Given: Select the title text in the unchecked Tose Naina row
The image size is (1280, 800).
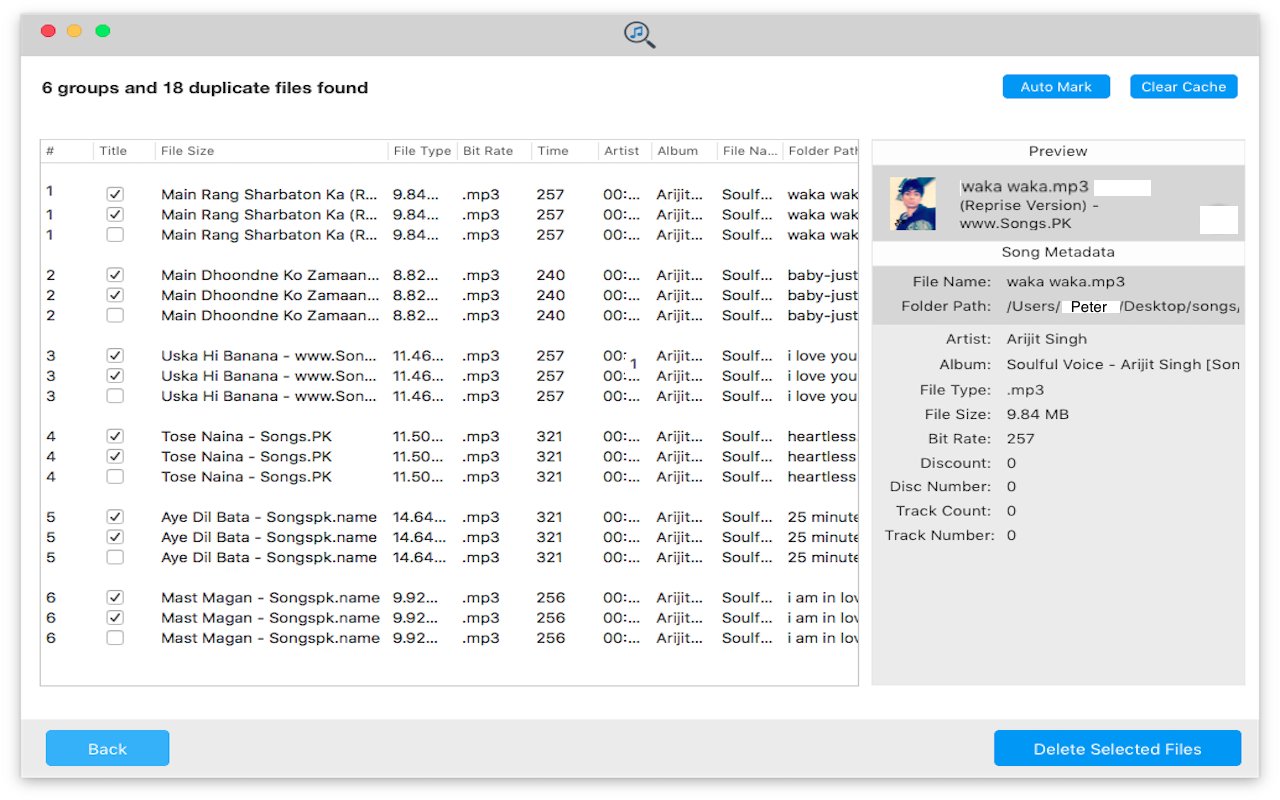Looking at the screenshot, I should (246, 477).
